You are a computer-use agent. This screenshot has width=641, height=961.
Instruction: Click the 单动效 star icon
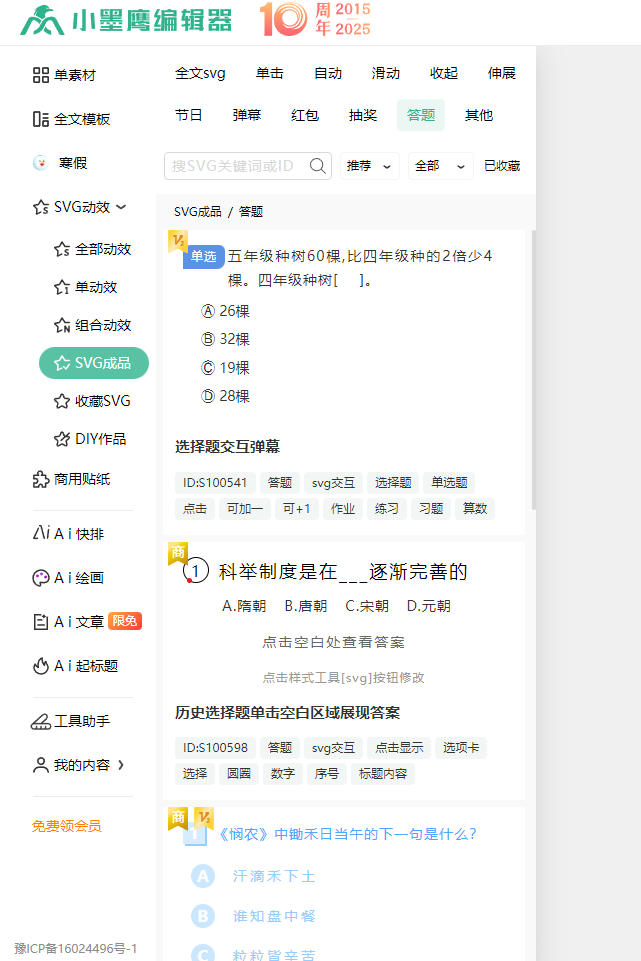62,287
